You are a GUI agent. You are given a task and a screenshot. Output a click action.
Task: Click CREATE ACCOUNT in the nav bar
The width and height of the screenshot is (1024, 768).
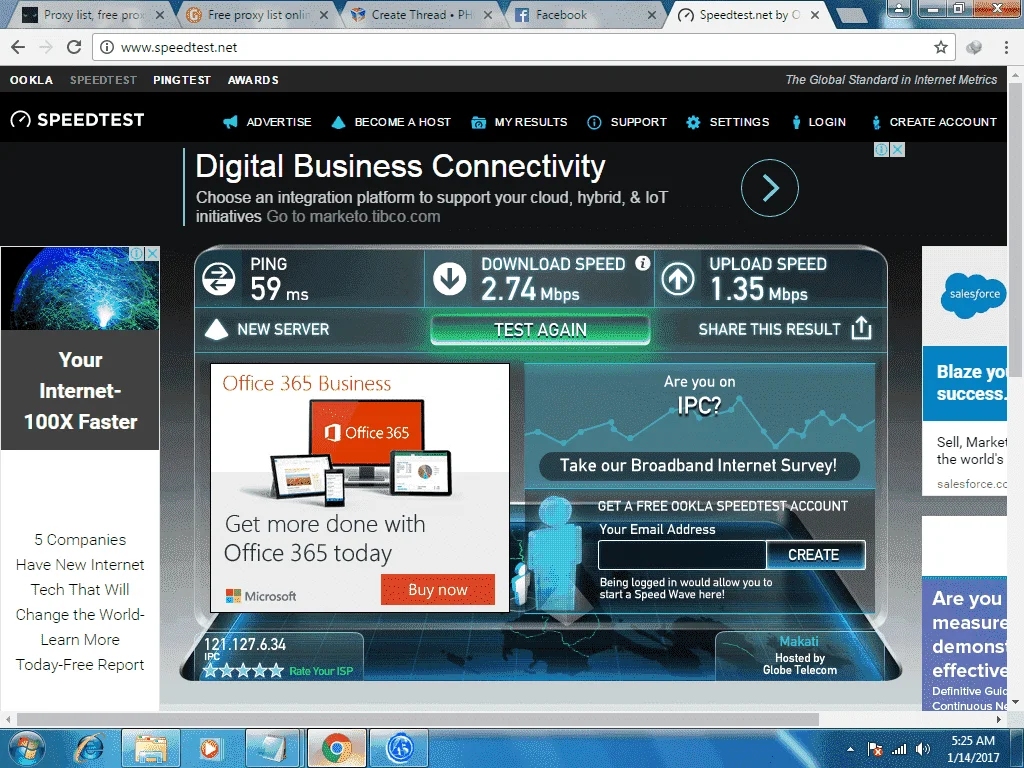tap(934, 122)
